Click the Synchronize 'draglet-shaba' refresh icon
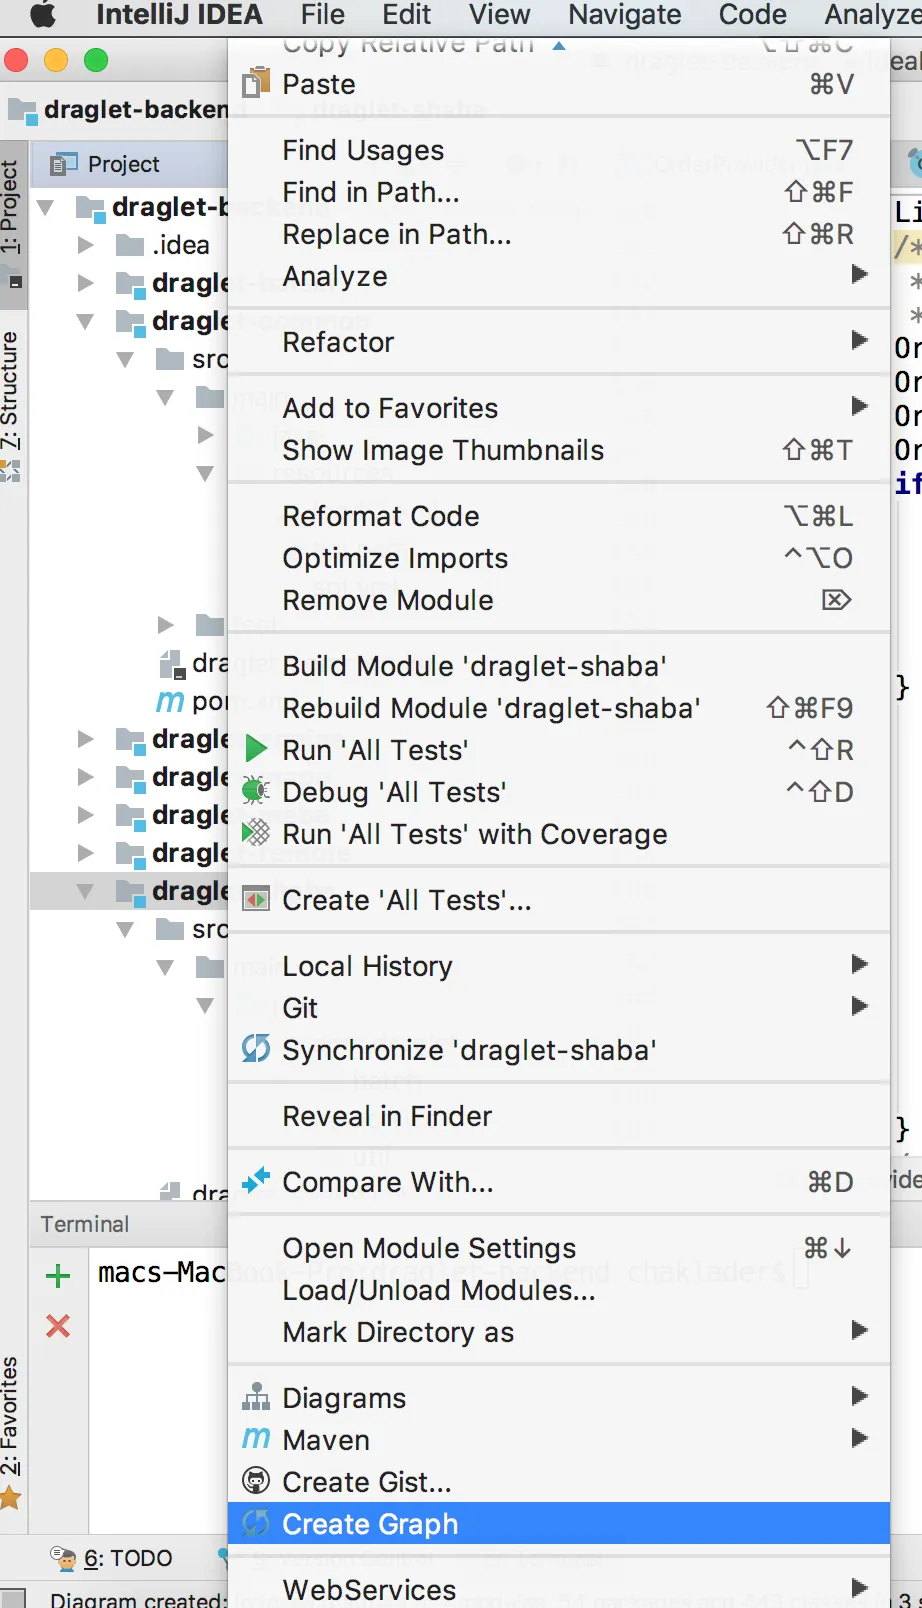Screen dimensions: 922x1608 tap(256, 1049)
